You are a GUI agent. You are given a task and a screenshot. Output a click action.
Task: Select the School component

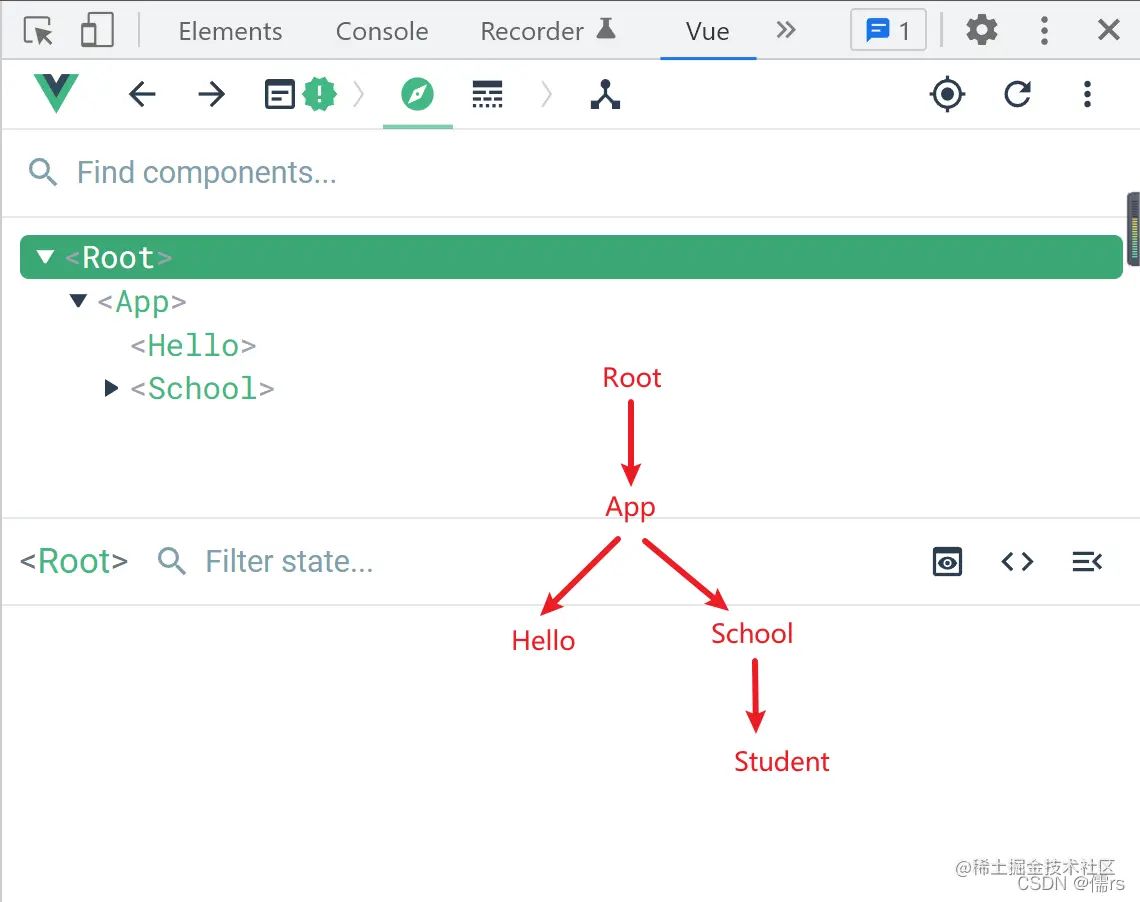point(202,389)
